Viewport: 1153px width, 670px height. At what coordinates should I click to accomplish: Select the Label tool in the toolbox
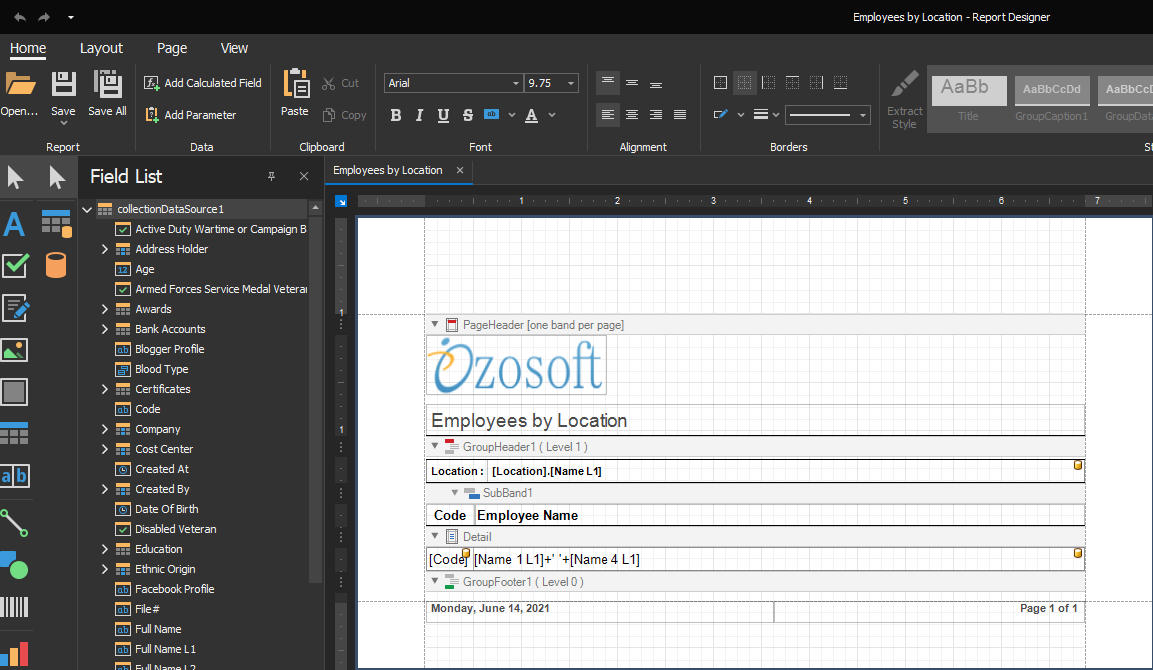(x=15, y=224)
